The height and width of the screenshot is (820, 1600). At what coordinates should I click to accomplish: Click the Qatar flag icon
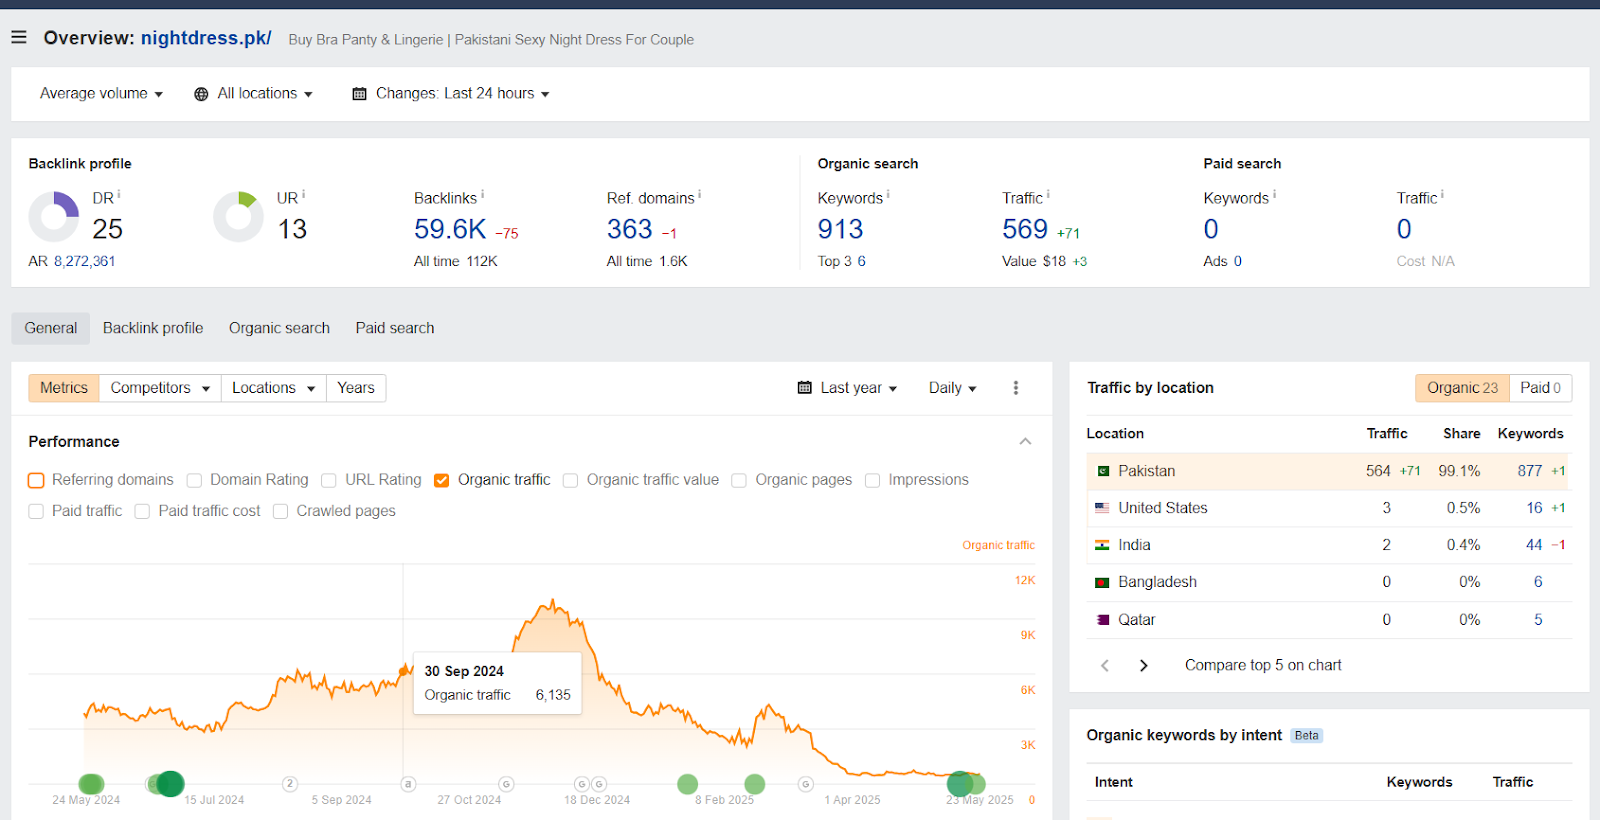[x=1102, y=620]
